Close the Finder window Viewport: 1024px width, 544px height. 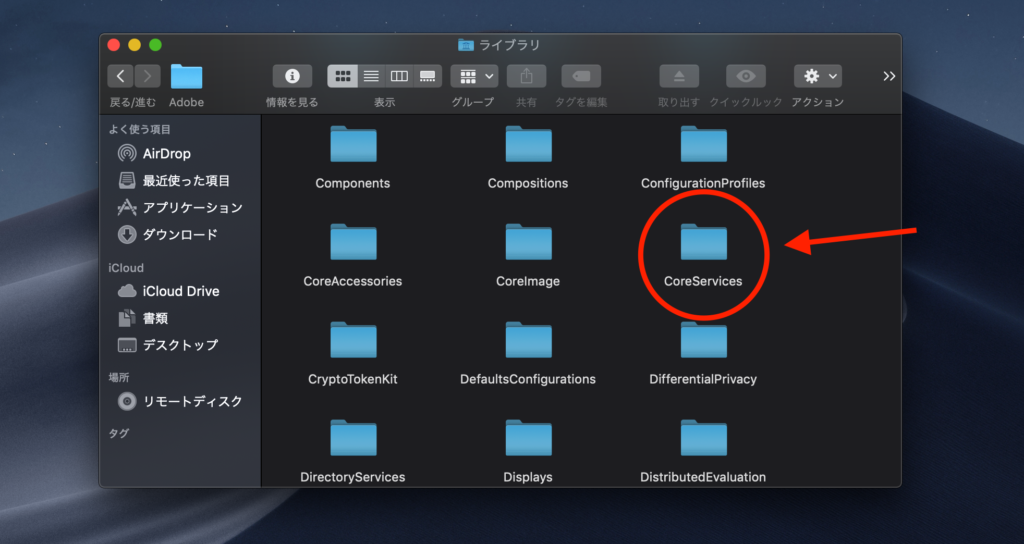tap(114, 45)
